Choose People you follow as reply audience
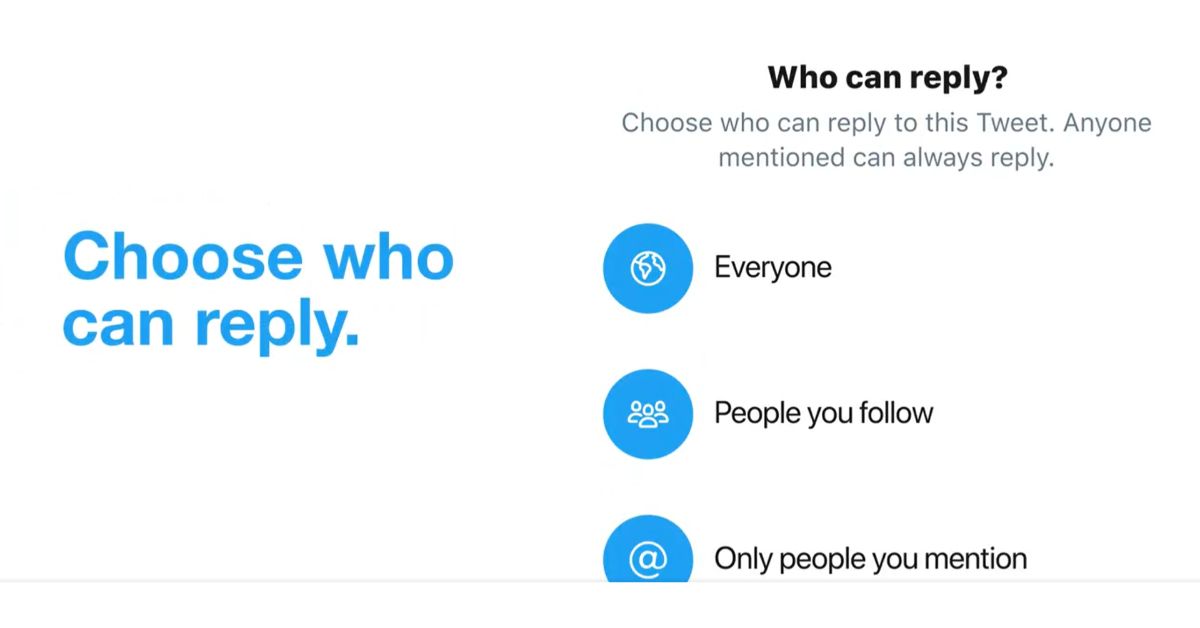Image resolution: width=1200 pixels, height=628 pixels. click(x=823, y=413)
